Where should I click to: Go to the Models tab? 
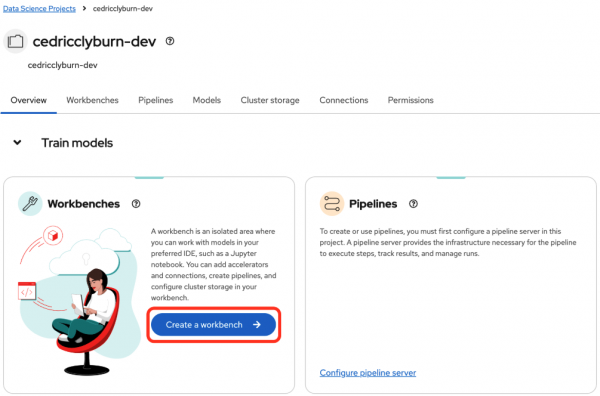coord(207,100)
